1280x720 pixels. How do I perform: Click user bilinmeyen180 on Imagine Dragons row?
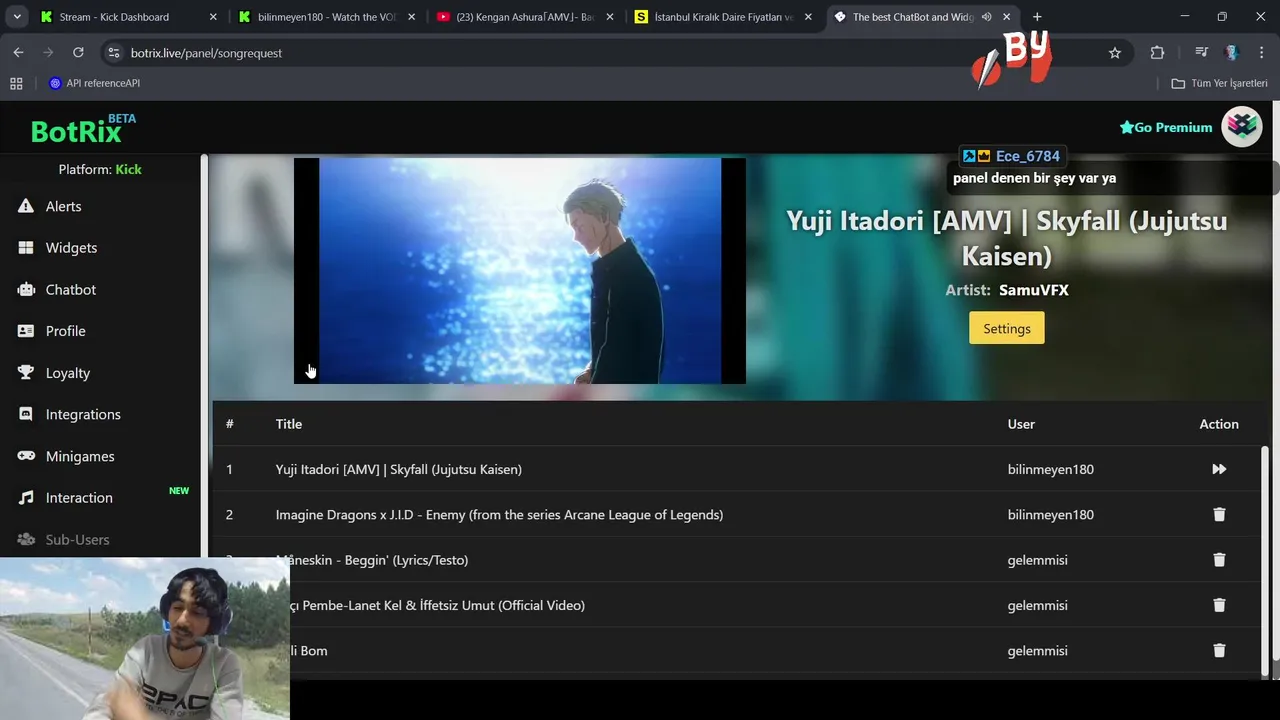click(1050, 514)
